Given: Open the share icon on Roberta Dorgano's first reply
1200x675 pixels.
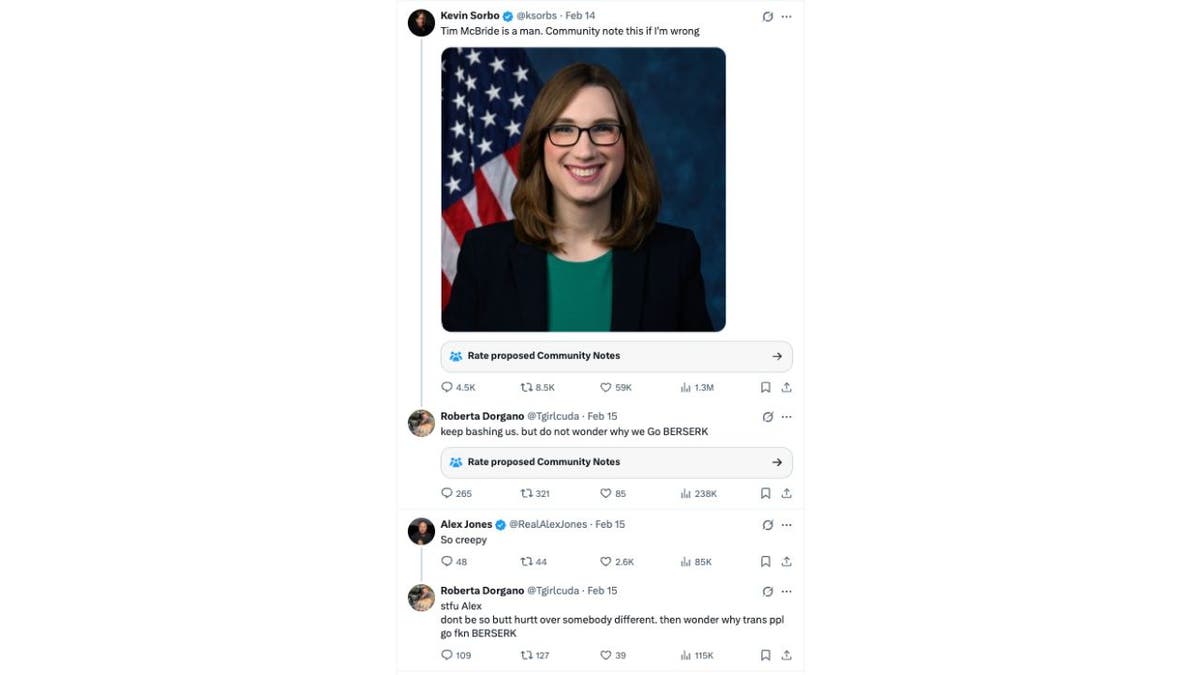Looking at the screenshot, I should pyautogui.click(x=786, y=493).
